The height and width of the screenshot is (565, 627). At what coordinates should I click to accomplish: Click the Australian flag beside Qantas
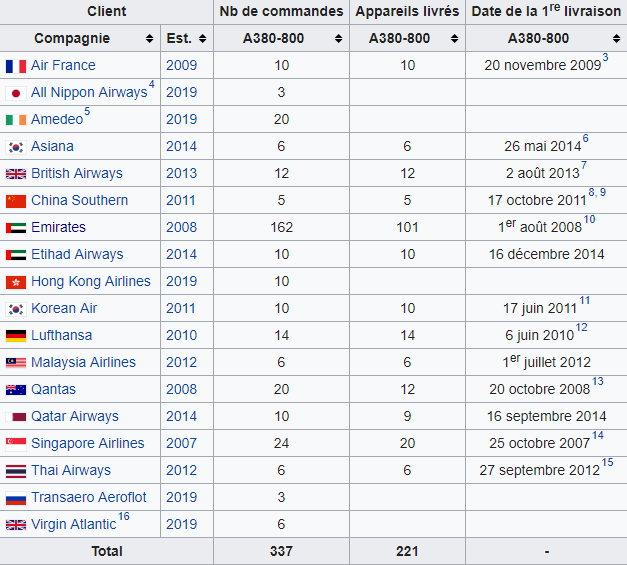(16, 390)
